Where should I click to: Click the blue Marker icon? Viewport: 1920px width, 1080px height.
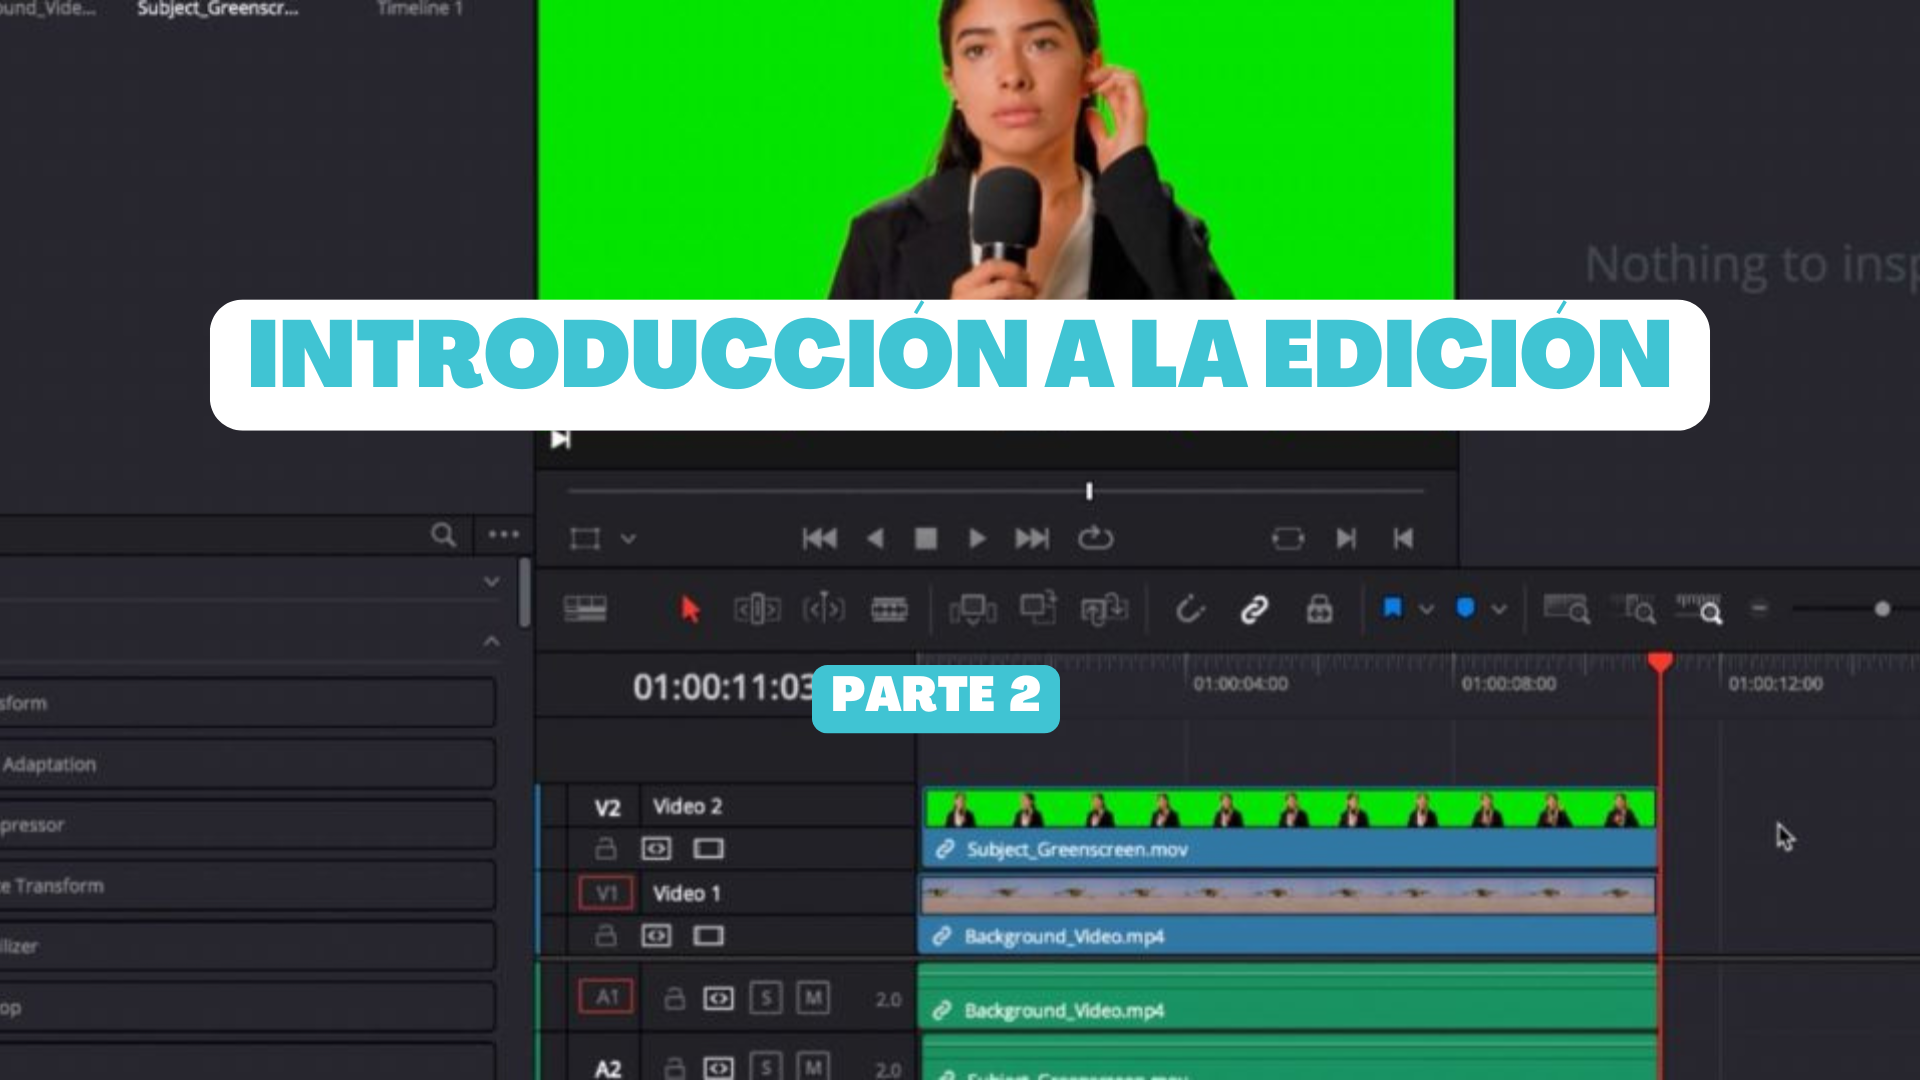click(x=1465, y=608)
